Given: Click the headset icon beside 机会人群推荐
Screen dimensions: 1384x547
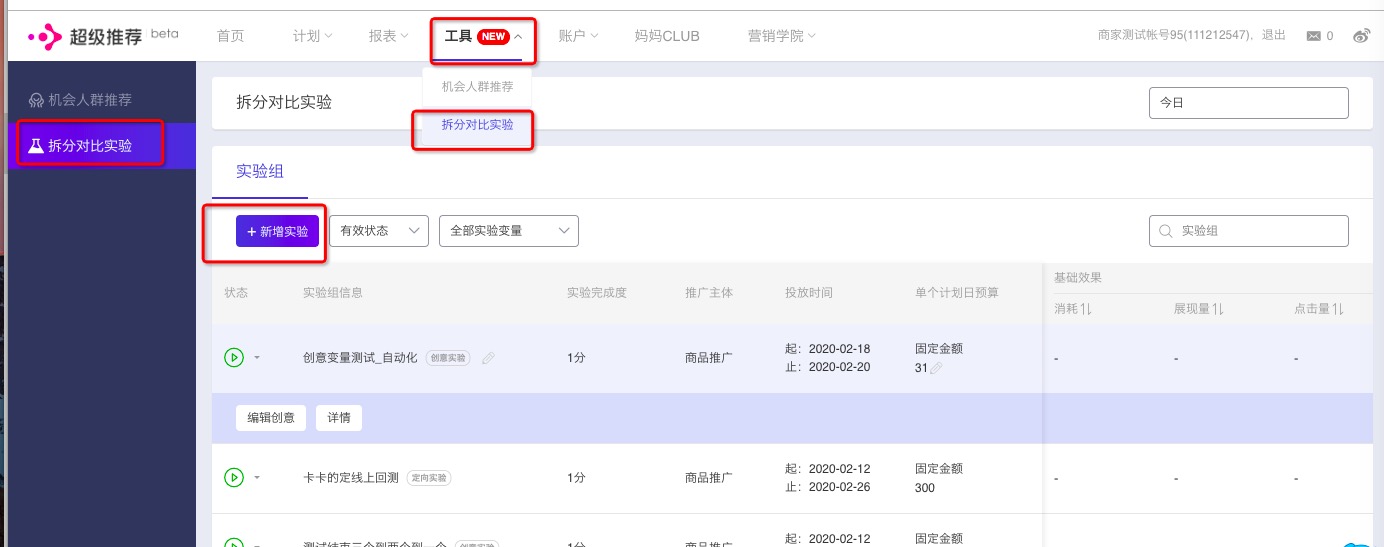Looking at the screenshot, I should tap(36, 100).
